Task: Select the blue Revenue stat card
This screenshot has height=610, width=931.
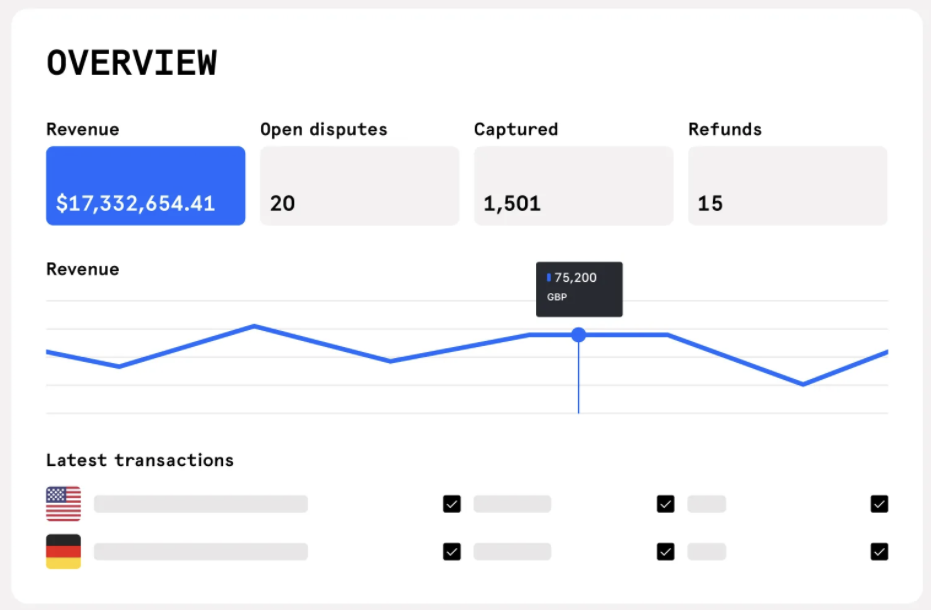Action: [145, 185]
